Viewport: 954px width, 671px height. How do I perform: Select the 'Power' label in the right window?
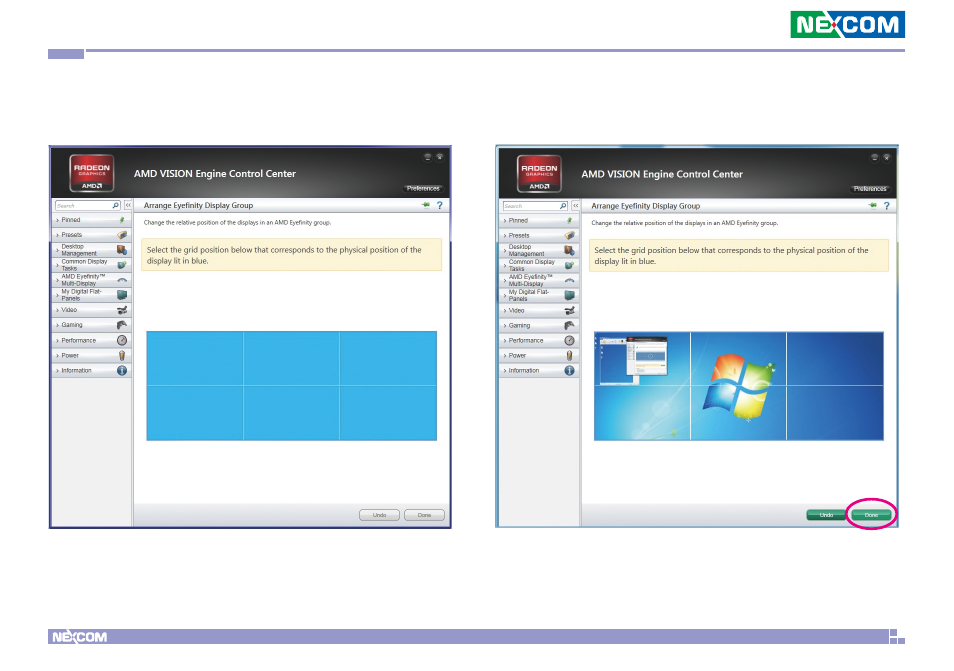pyautogui.click(x=517, y=355)
